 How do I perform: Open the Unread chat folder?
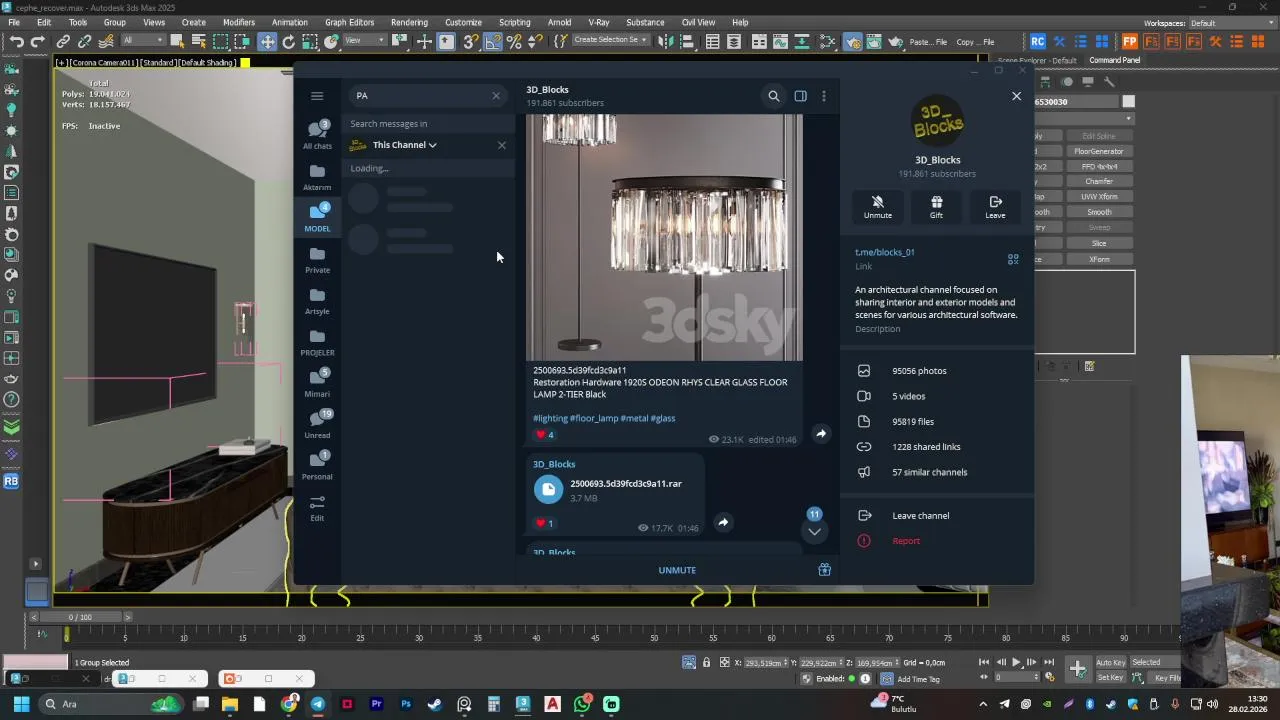317,424
